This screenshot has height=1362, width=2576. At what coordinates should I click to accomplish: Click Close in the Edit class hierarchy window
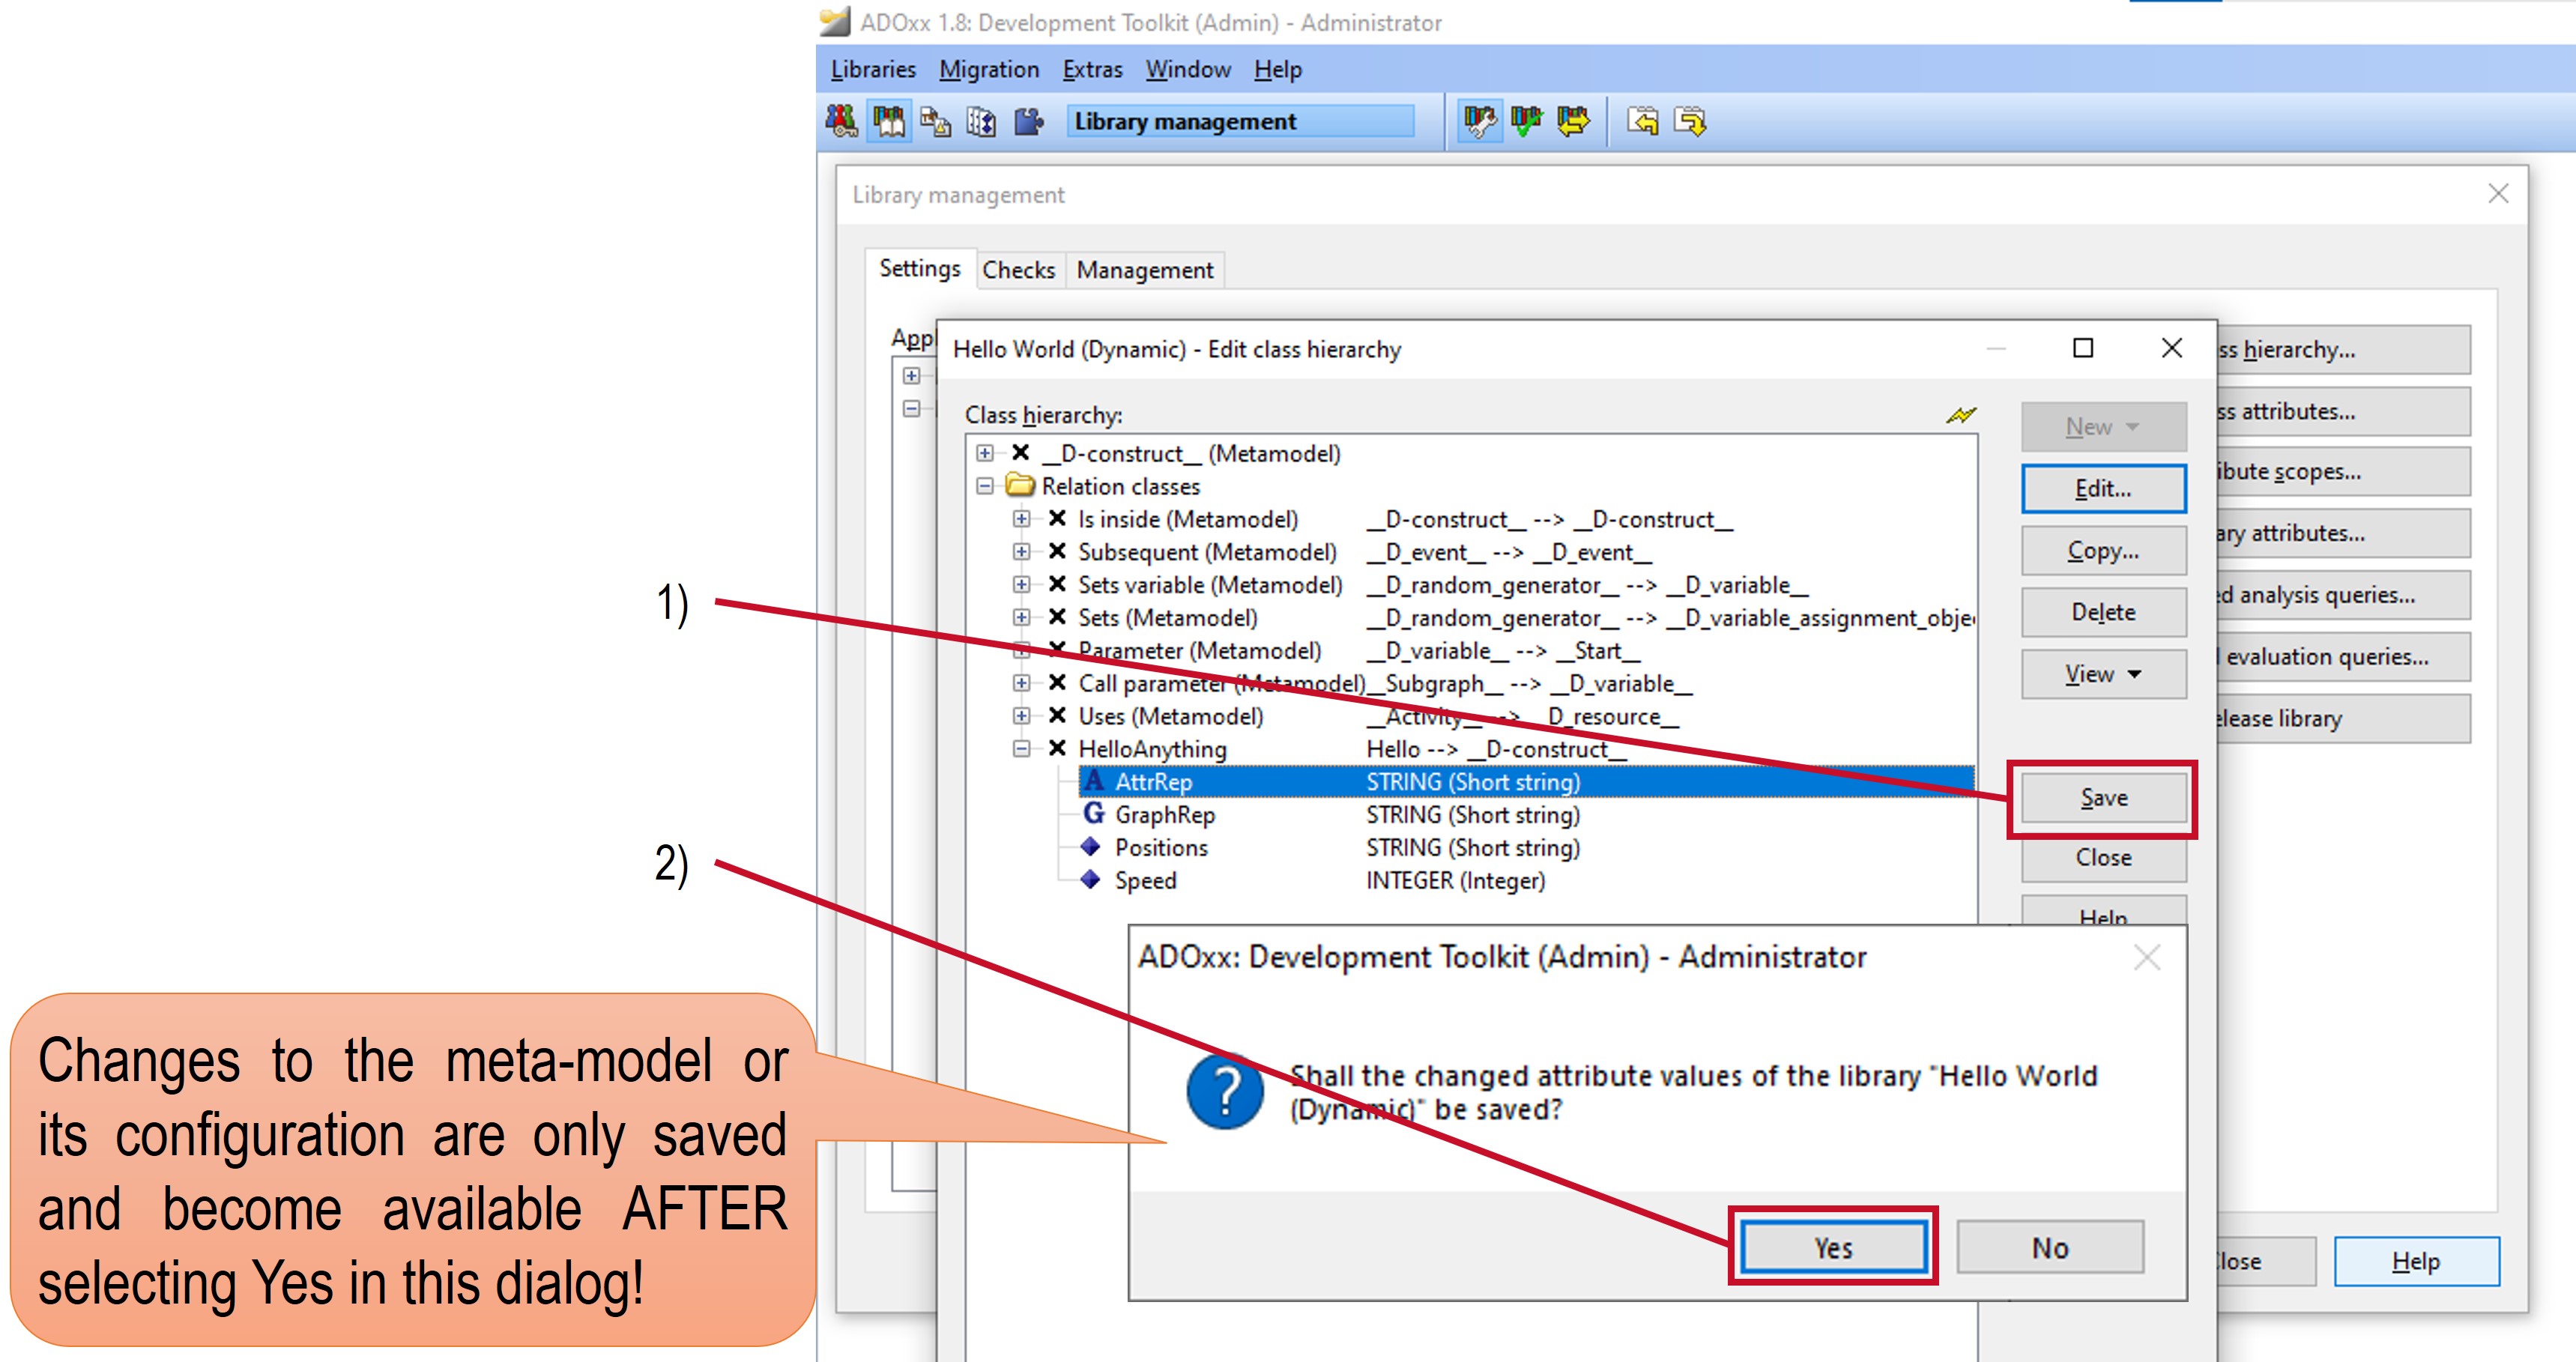(2103, 858)
